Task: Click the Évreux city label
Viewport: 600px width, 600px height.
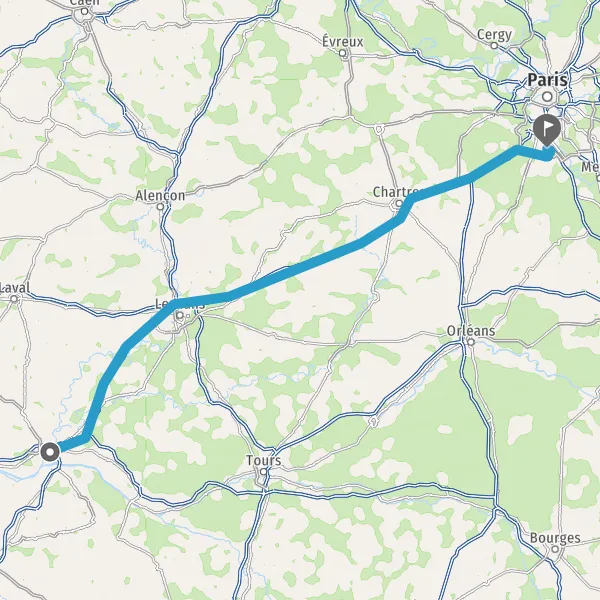Action: [342, 41]
